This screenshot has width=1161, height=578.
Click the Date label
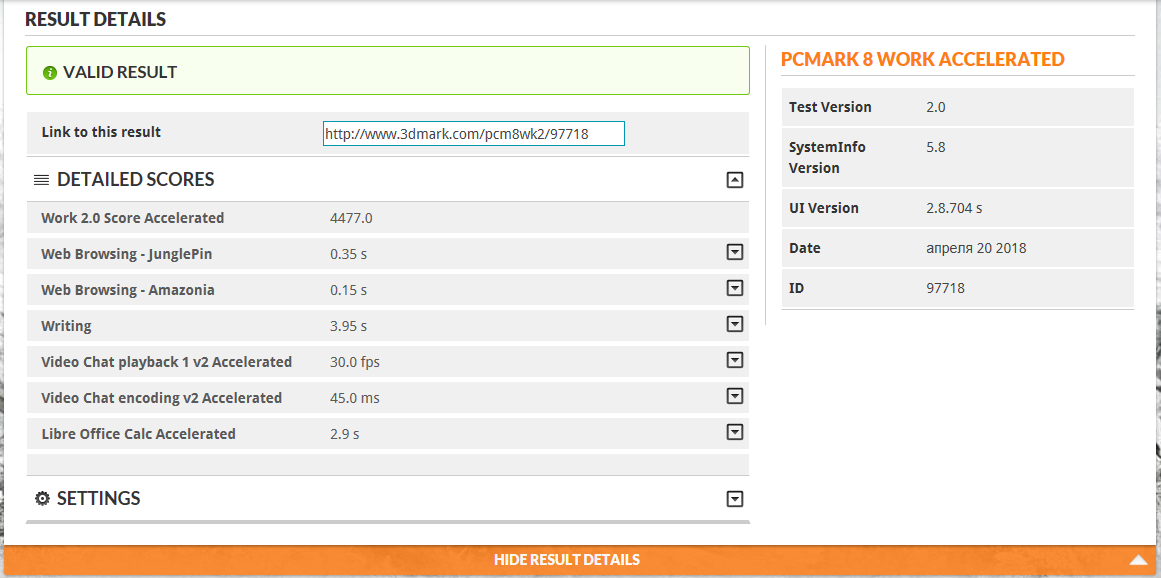point(804,248)
